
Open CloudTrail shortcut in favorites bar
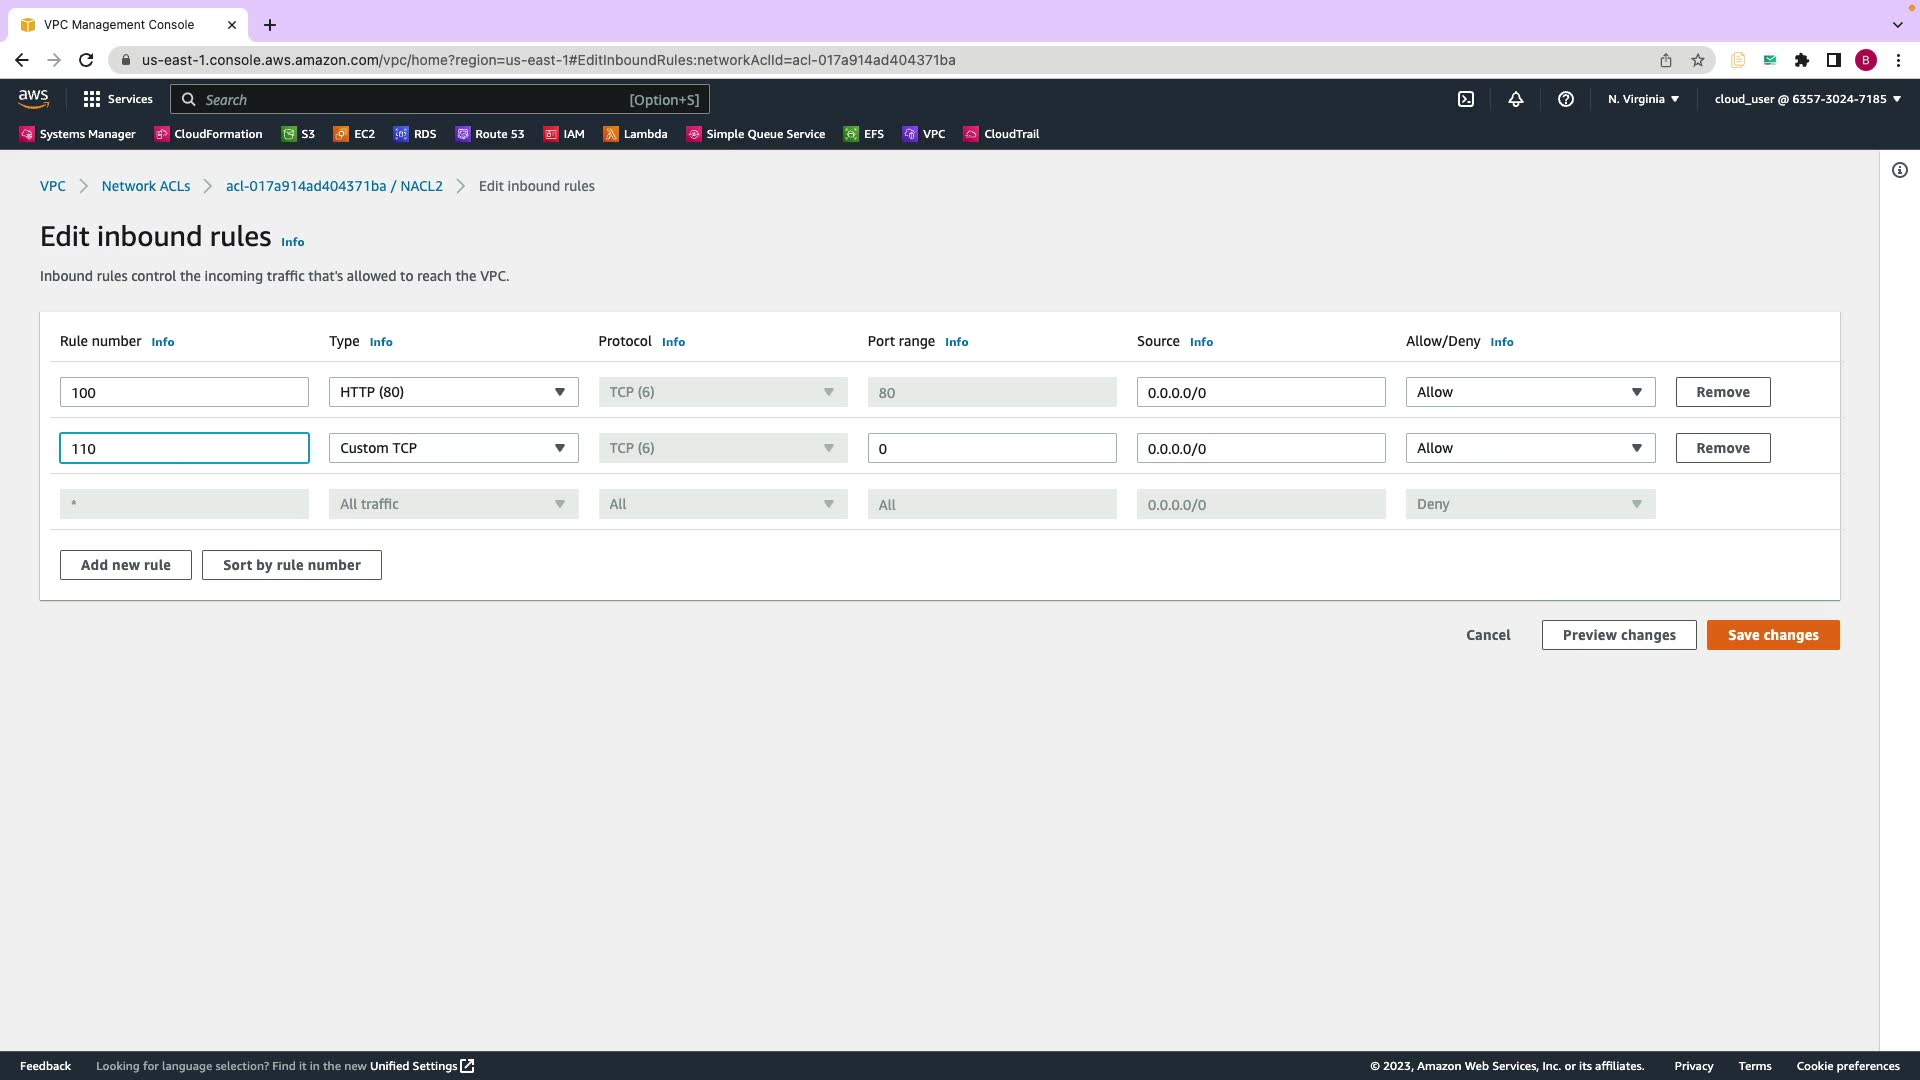(1001, 134)
